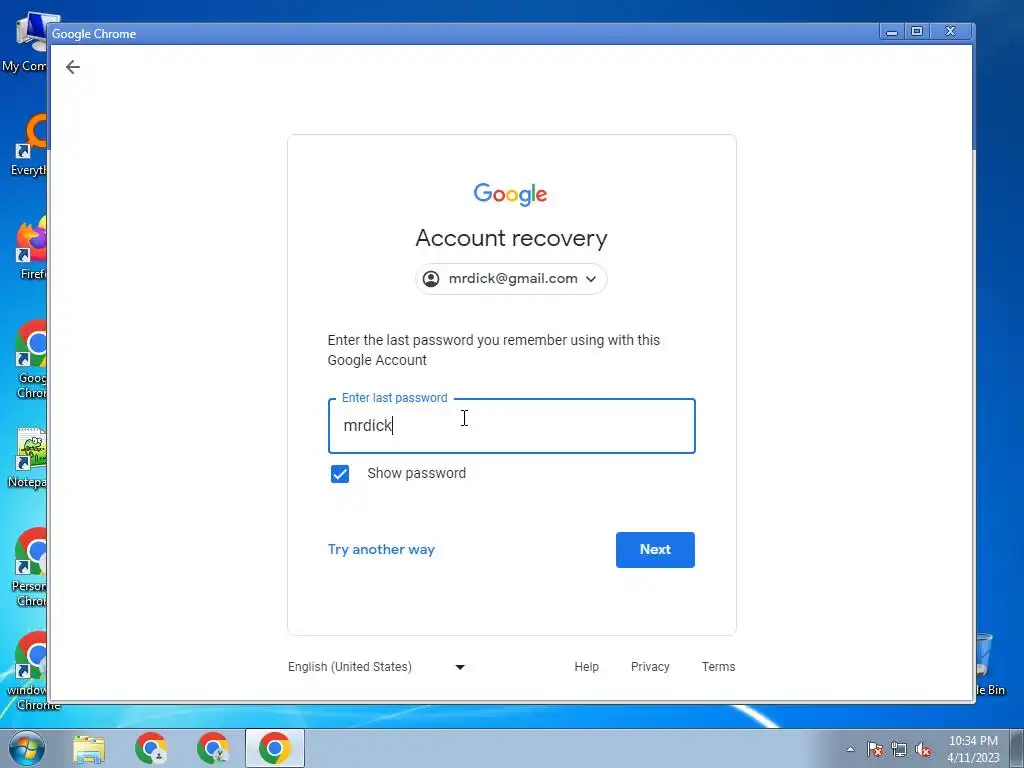The height and width of the screenshot is (768, 1024).
Task: Click the network tray icon
Action: [x=899, y=749]
